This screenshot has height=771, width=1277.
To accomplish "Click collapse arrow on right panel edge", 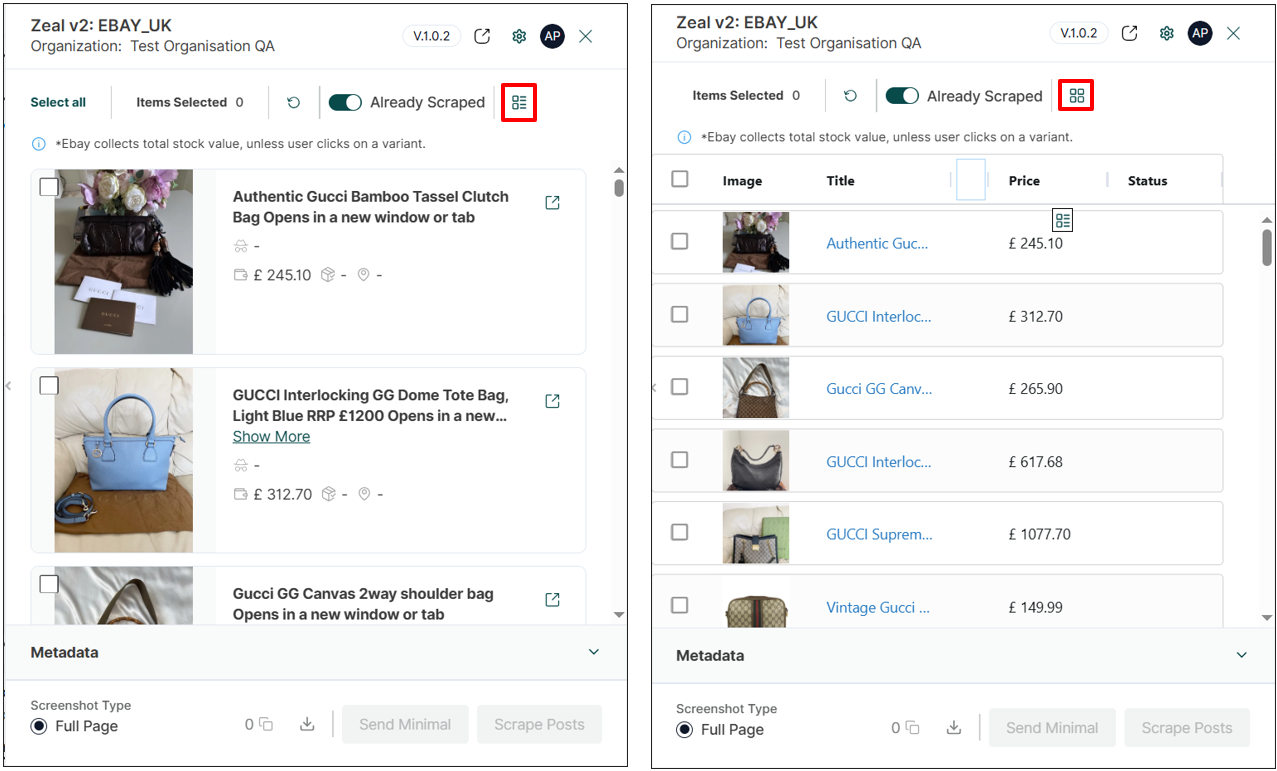I will 655,387.
